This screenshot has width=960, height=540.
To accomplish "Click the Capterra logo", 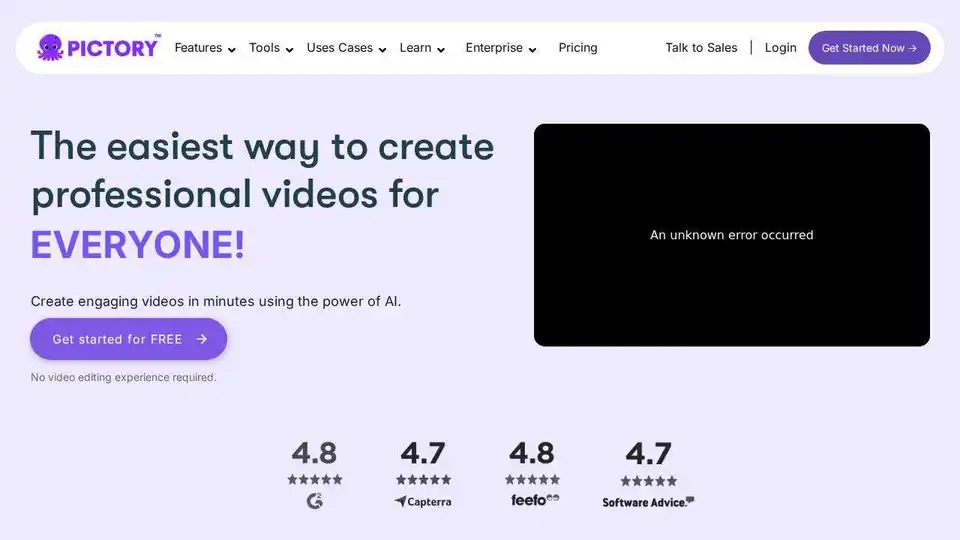I will coord(423,501).
